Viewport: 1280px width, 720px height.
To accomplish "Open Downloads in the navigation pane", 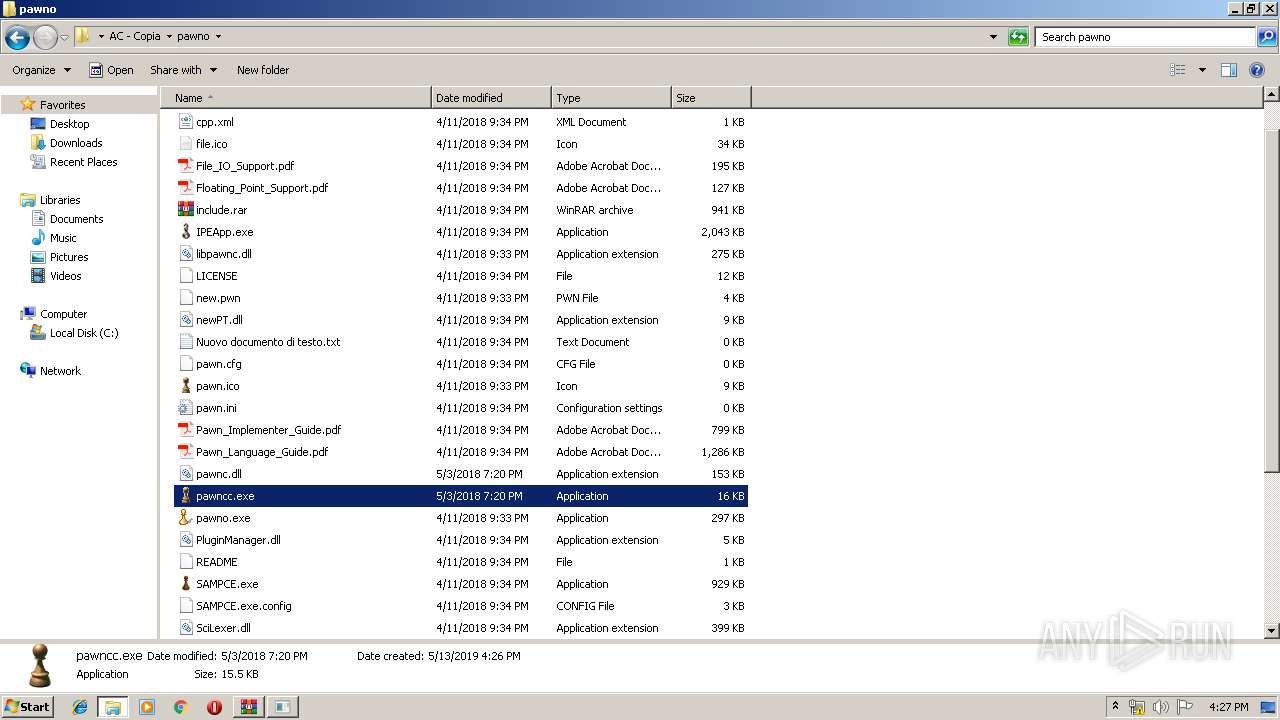I will pyautogui.click(x=76, y=143).
